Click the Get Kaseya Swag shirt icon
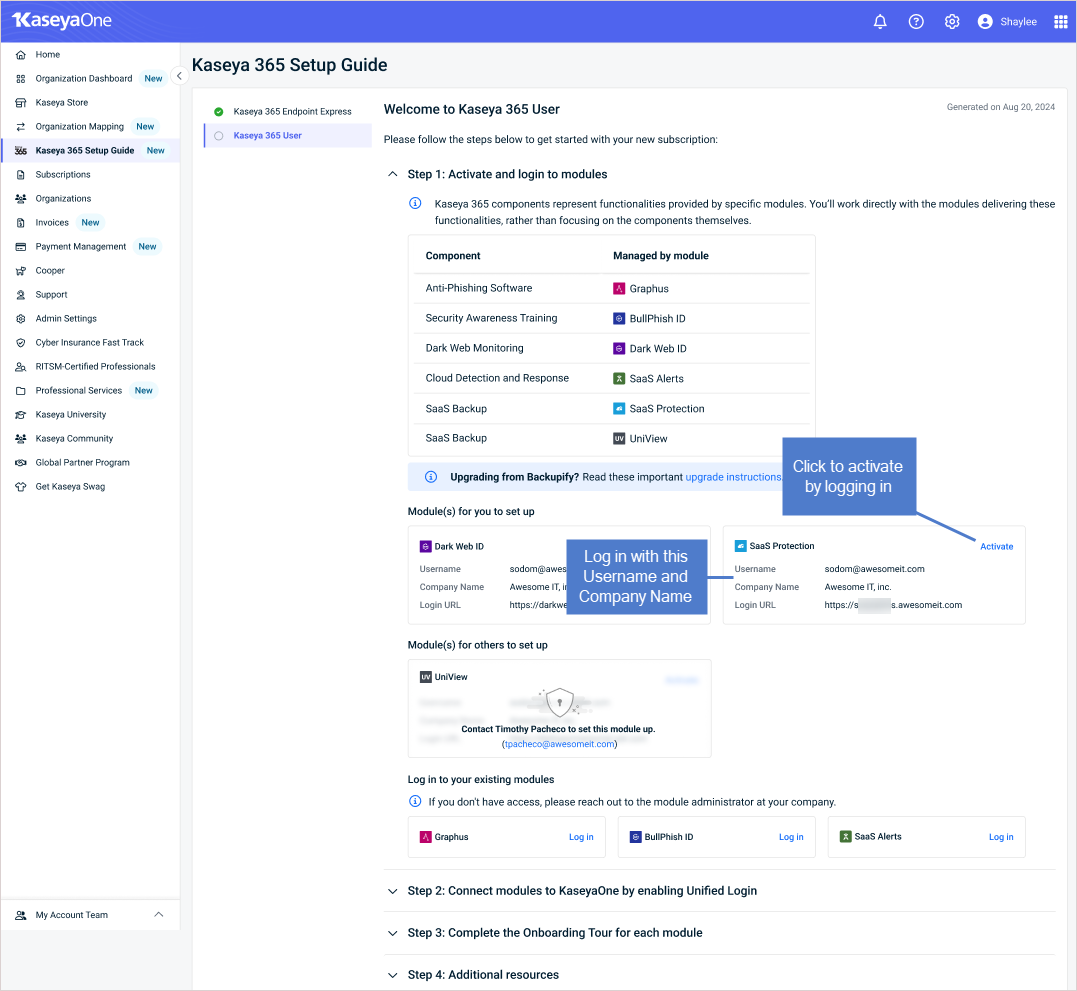The height and width of the screenshot is (991, 1077). click(x=21, y=487)
